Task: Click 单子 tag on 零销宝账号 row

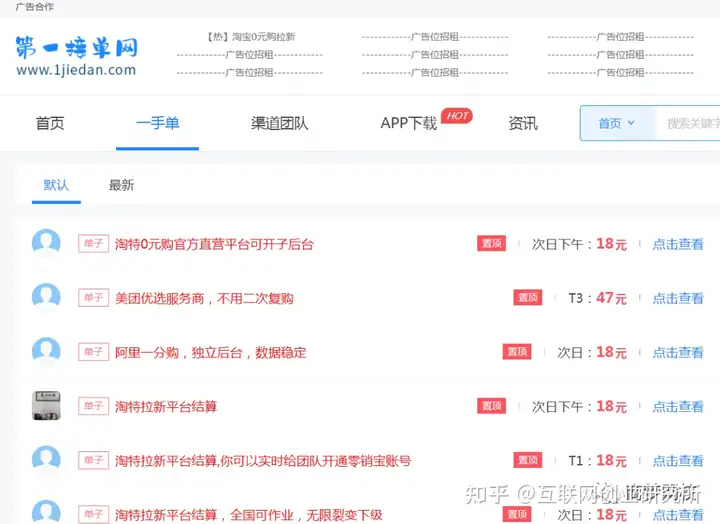Action: [93, 460]
